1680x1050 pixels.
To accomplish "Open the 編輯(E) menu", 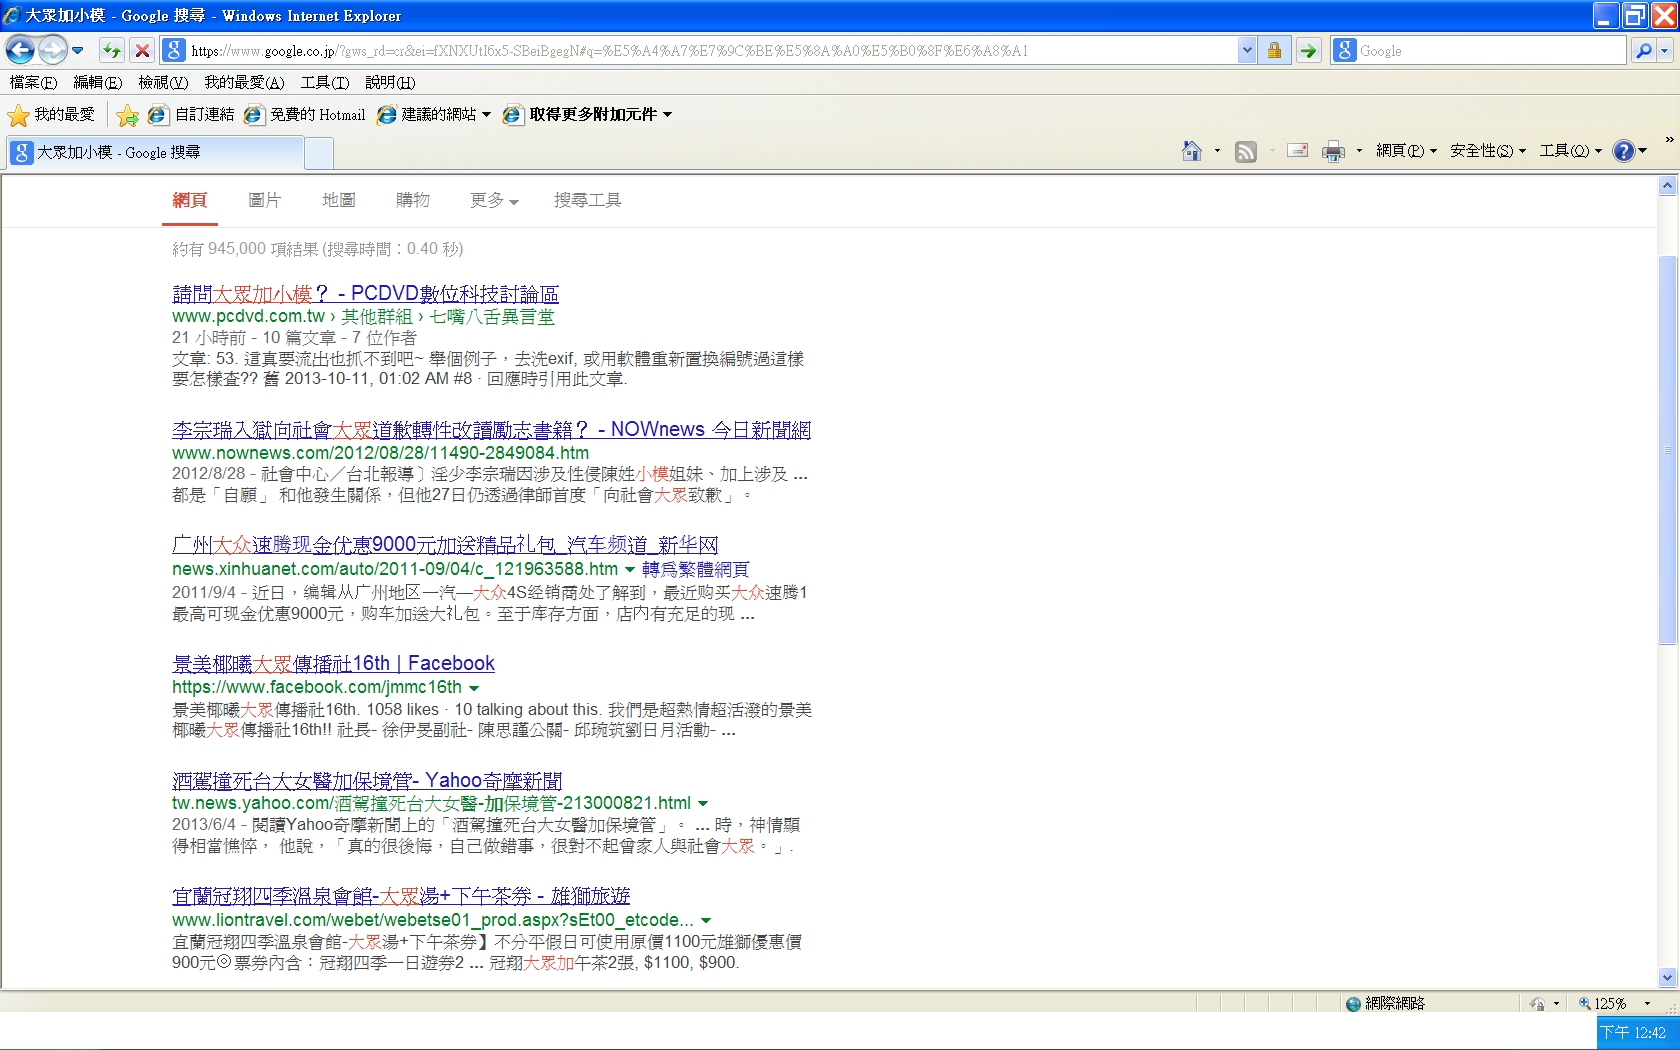I will [97, 82].
